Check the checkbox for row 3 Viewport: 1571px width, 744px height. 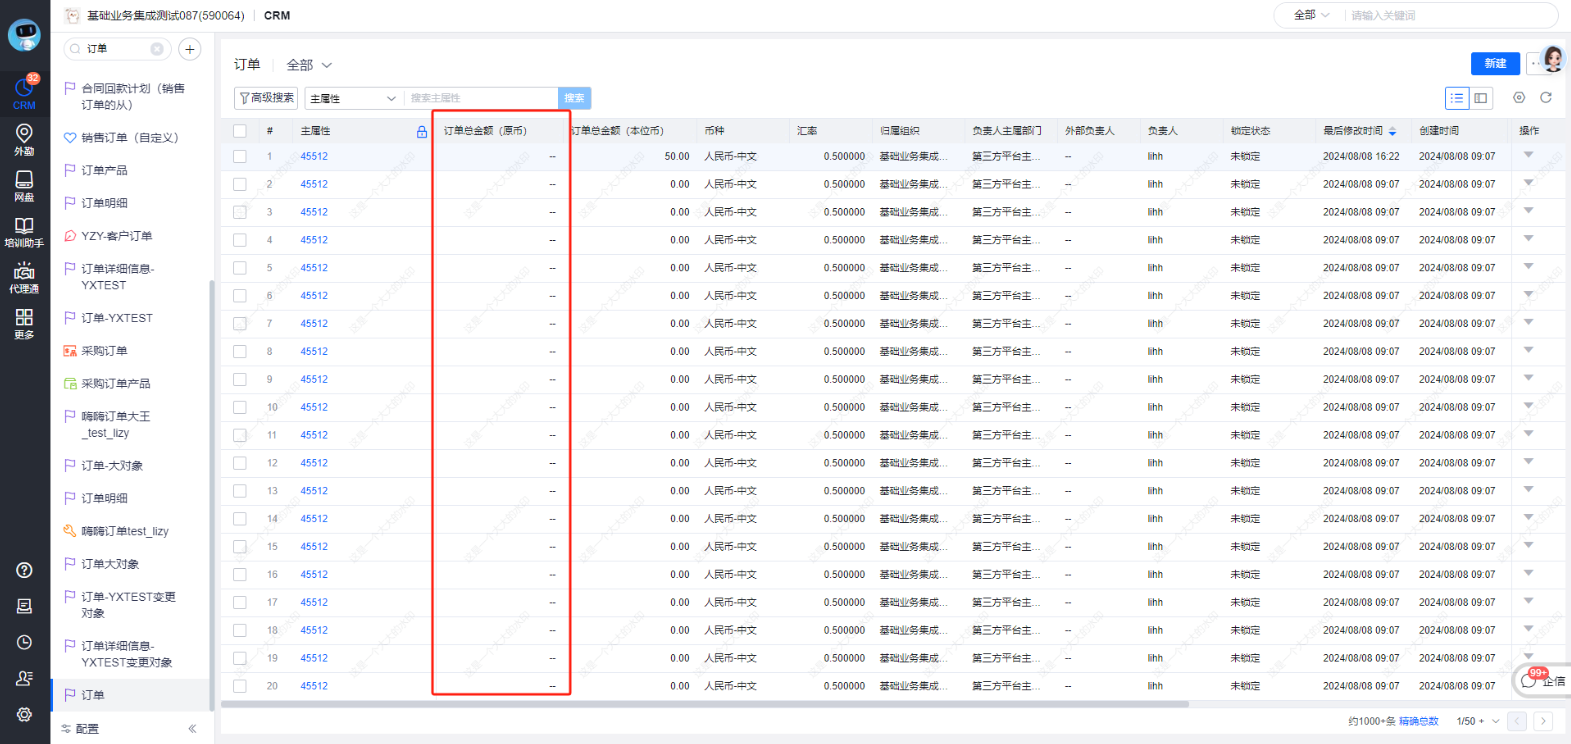[240, 213]
